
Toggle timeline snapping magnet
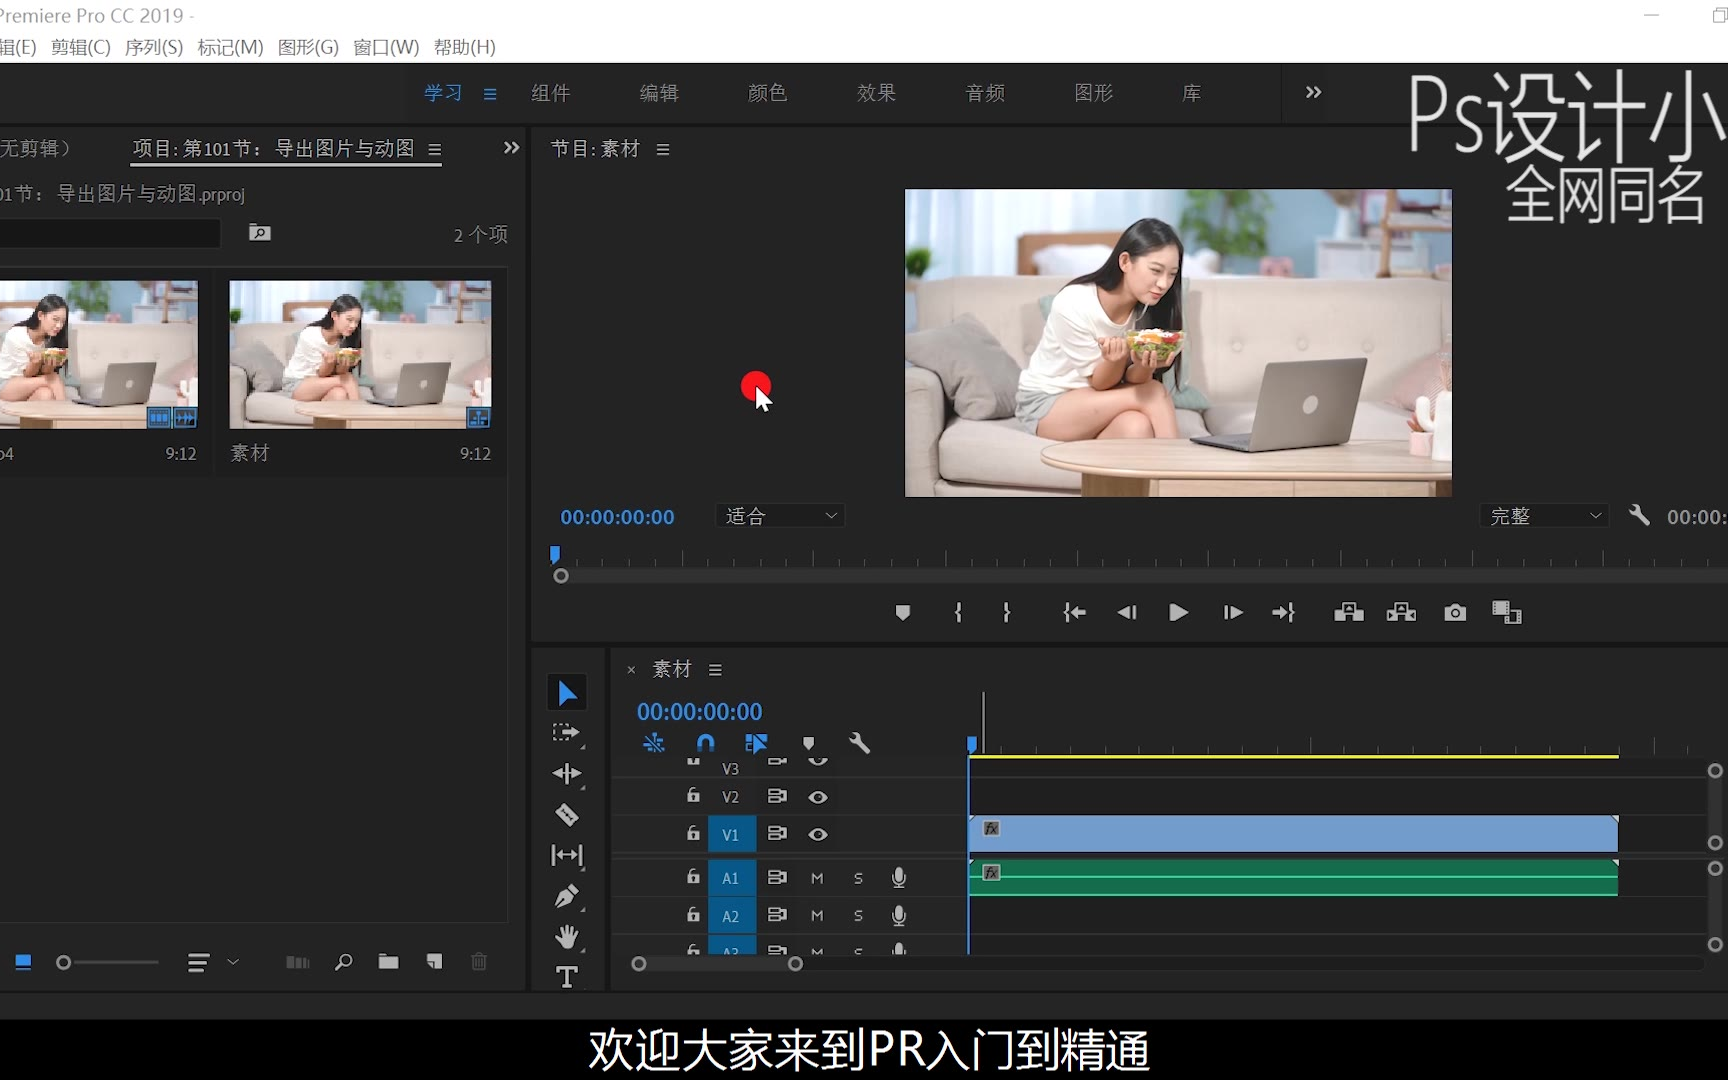pos(705,743)
